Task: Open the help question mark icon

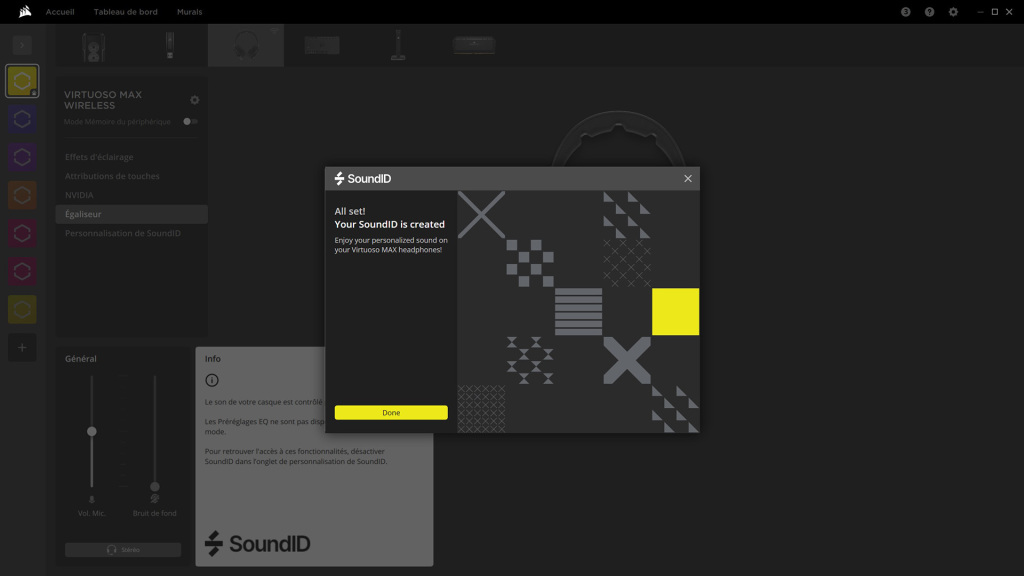Action: click(929, 12)
